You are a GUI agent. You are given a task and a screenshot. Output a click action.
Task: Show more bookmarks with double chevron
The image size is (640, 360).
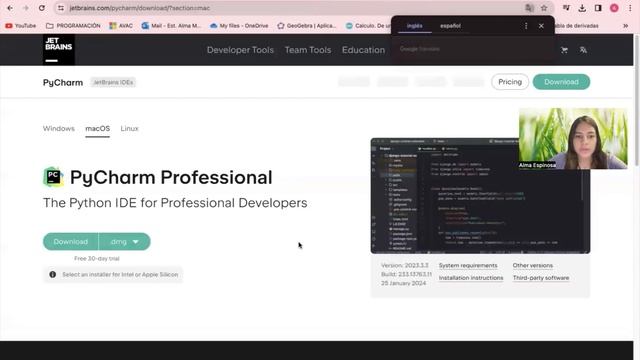click(x=625, y=26)
